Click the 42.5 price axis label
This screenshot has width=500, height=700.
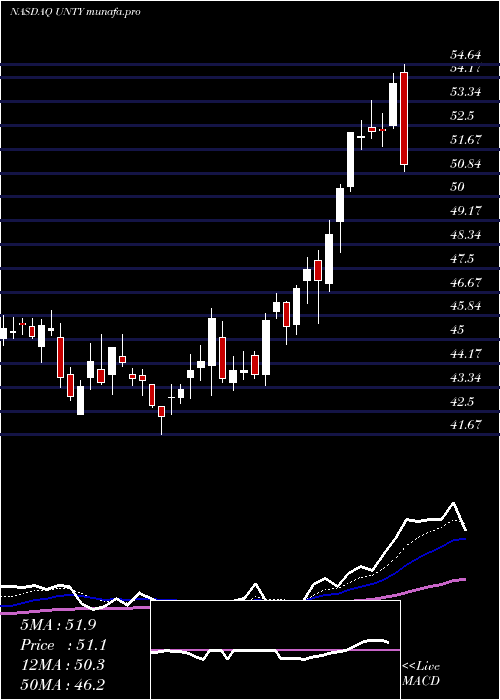[462, 402]
